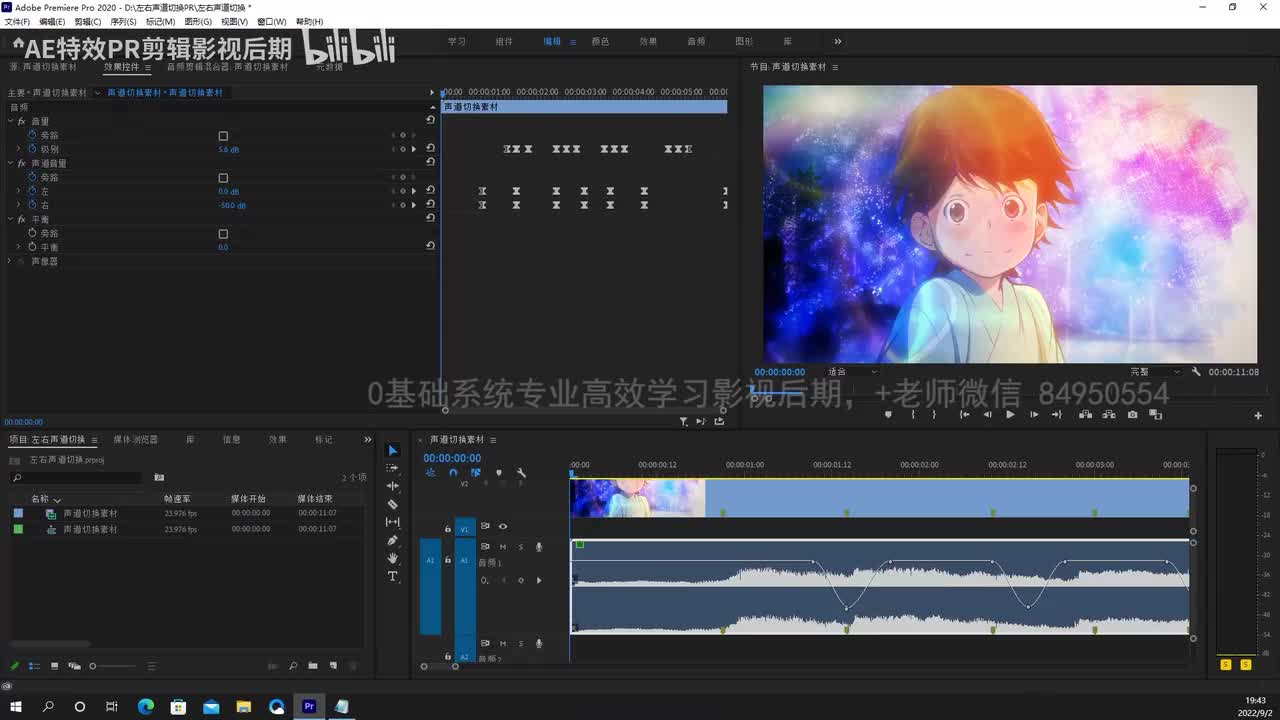The height and width of the screenshot is (720, 1280).
Task: Open Microsoft Edge from taskbar
Action: [x=145, y=706]
